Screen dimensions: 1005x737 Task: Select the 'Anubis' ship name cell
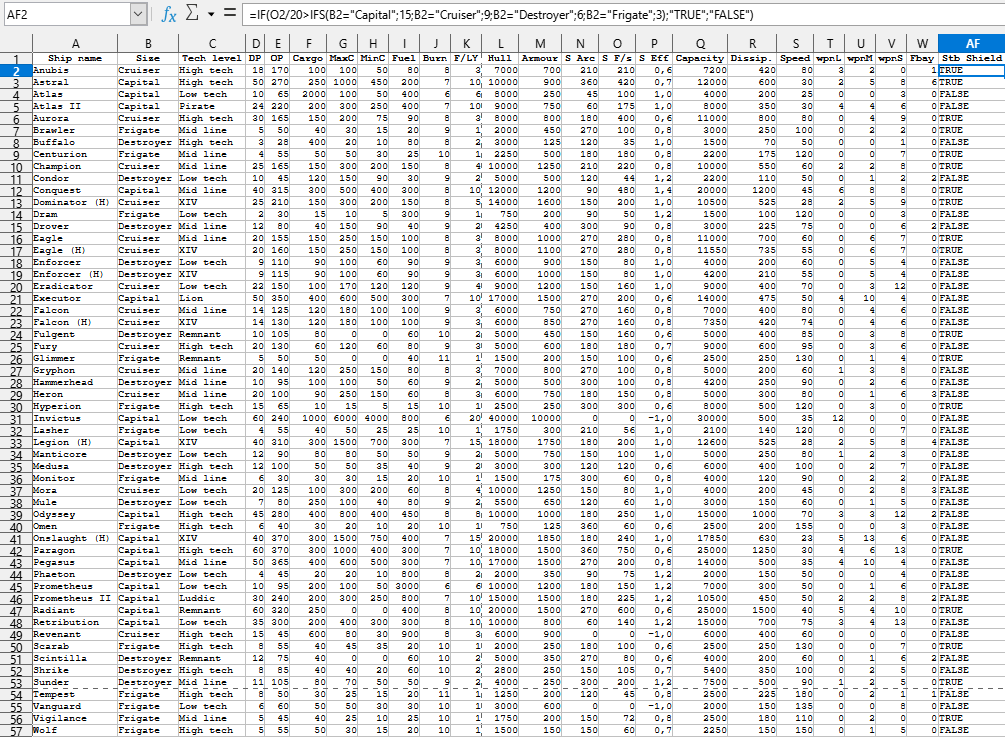point(75,70)
